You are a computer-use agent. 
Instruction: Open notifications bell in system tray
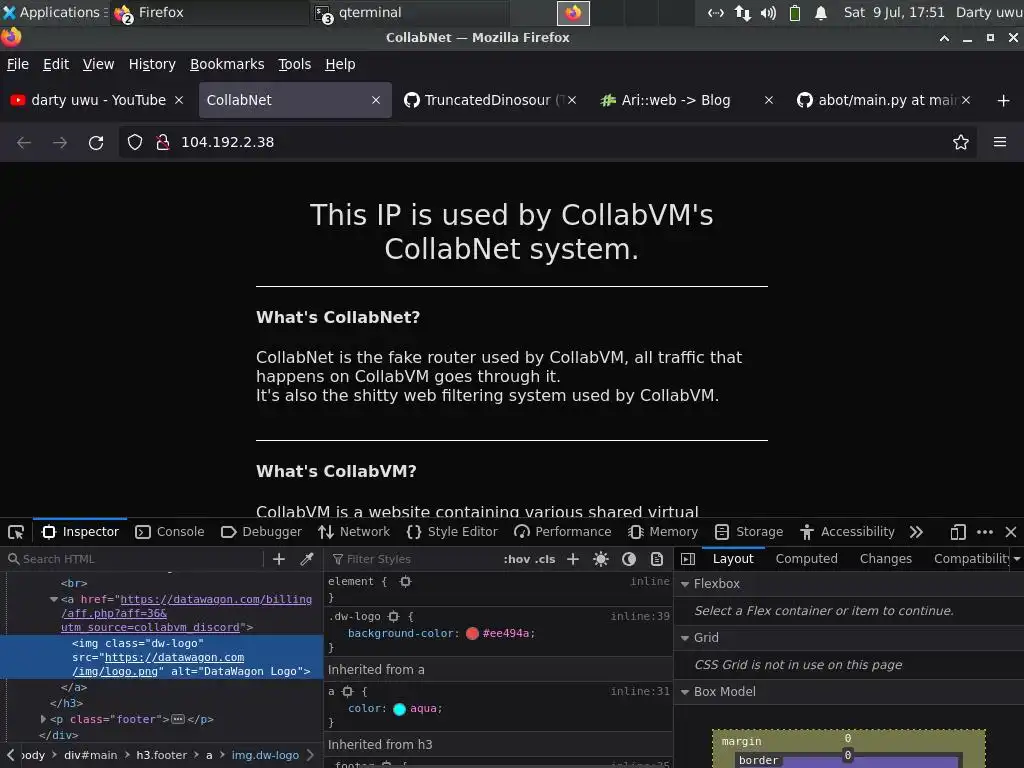pyautogui.click(x=821, y=13)
